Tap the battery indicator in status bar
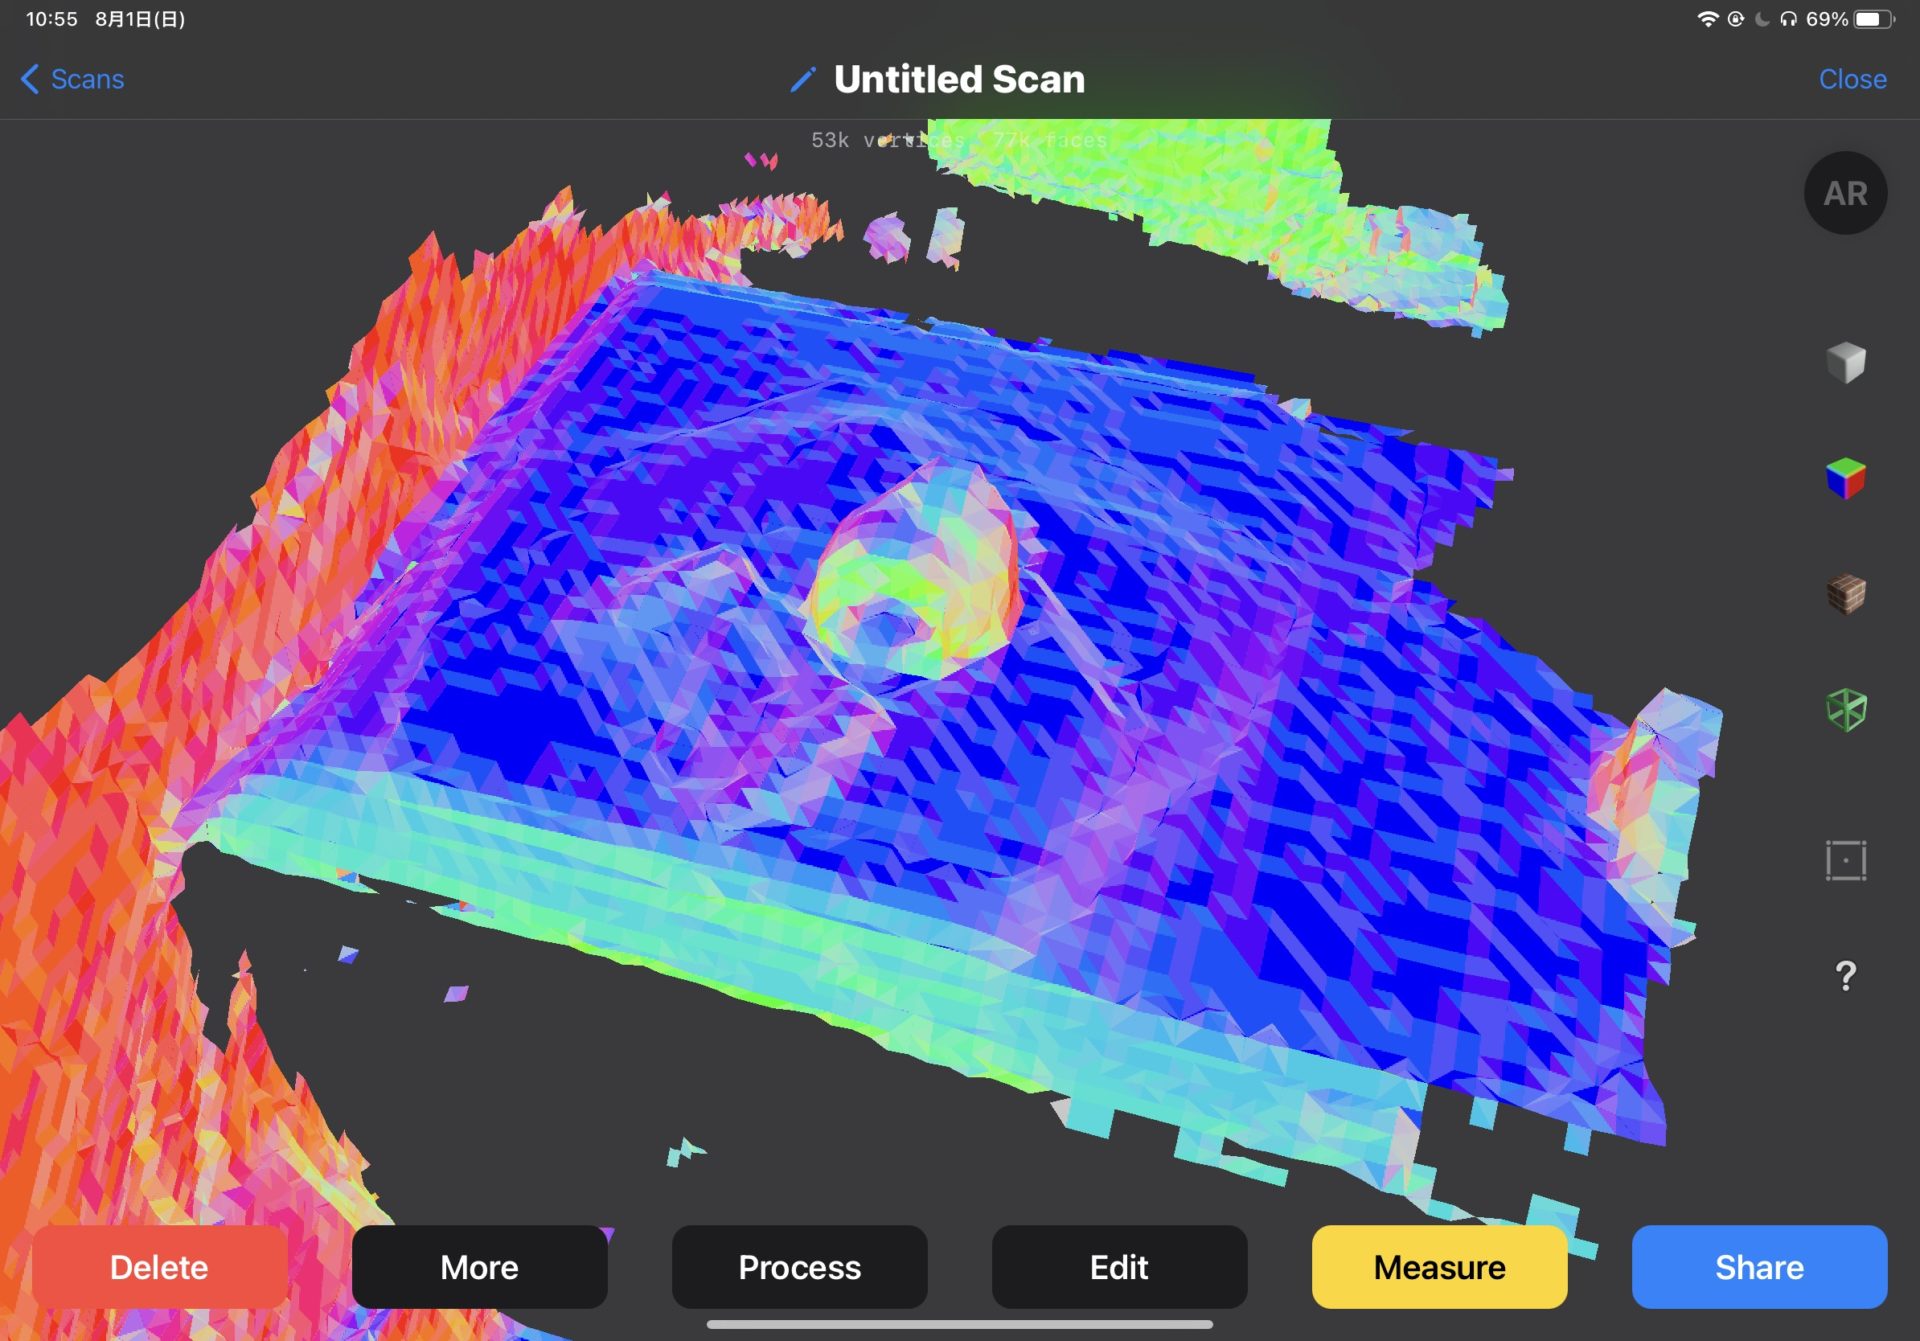Viewport: 1920px width, 1341px height. point(1873,19)
